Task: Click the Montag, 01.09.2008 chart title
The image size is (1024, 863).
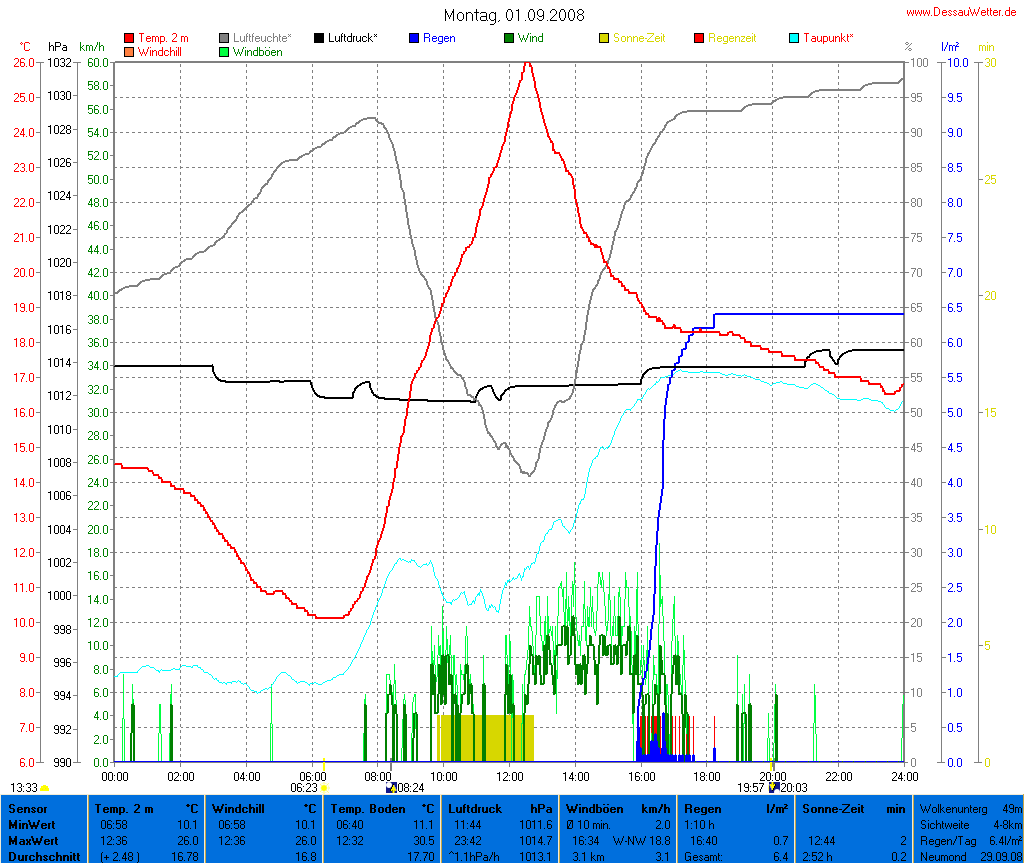Action: click(514, 15)
